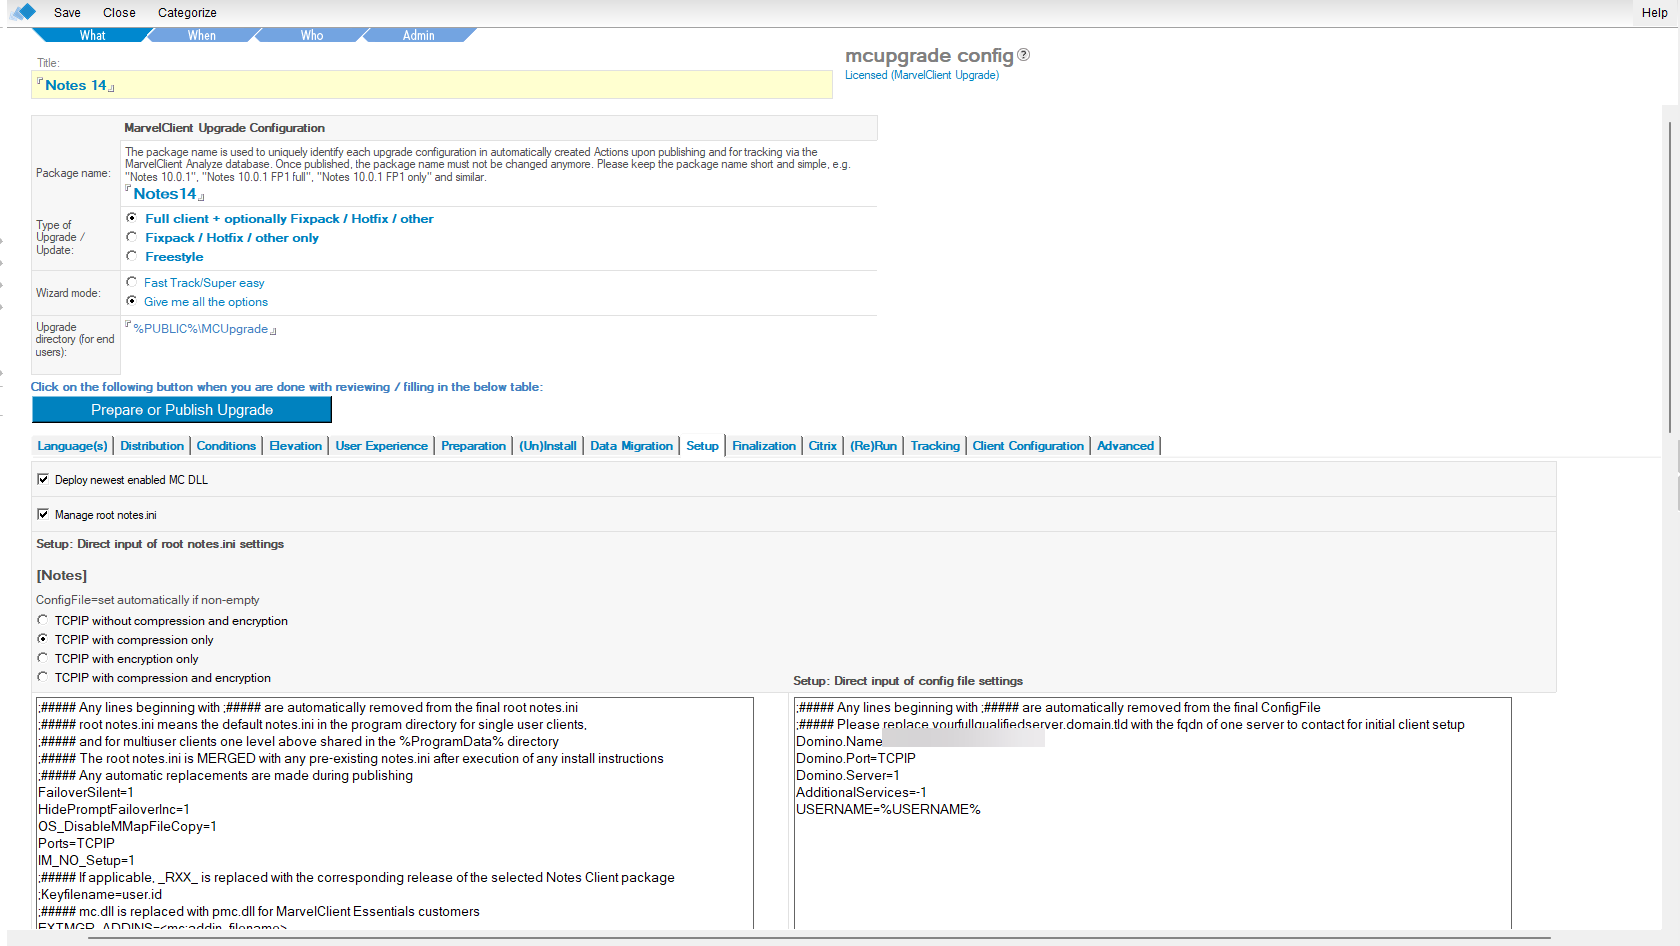The height and width of the screenshot is (946, 1680).
Task: Open the Setup tab
Action: 702,446
